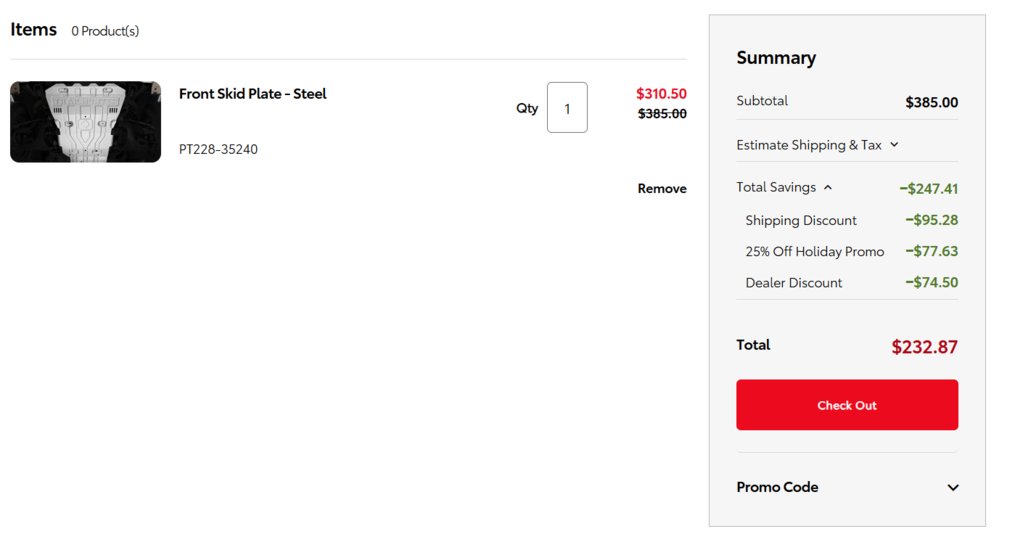Click the Total amount $232.87
This screenshot has height=550, width=1023.
pos(924,346)
